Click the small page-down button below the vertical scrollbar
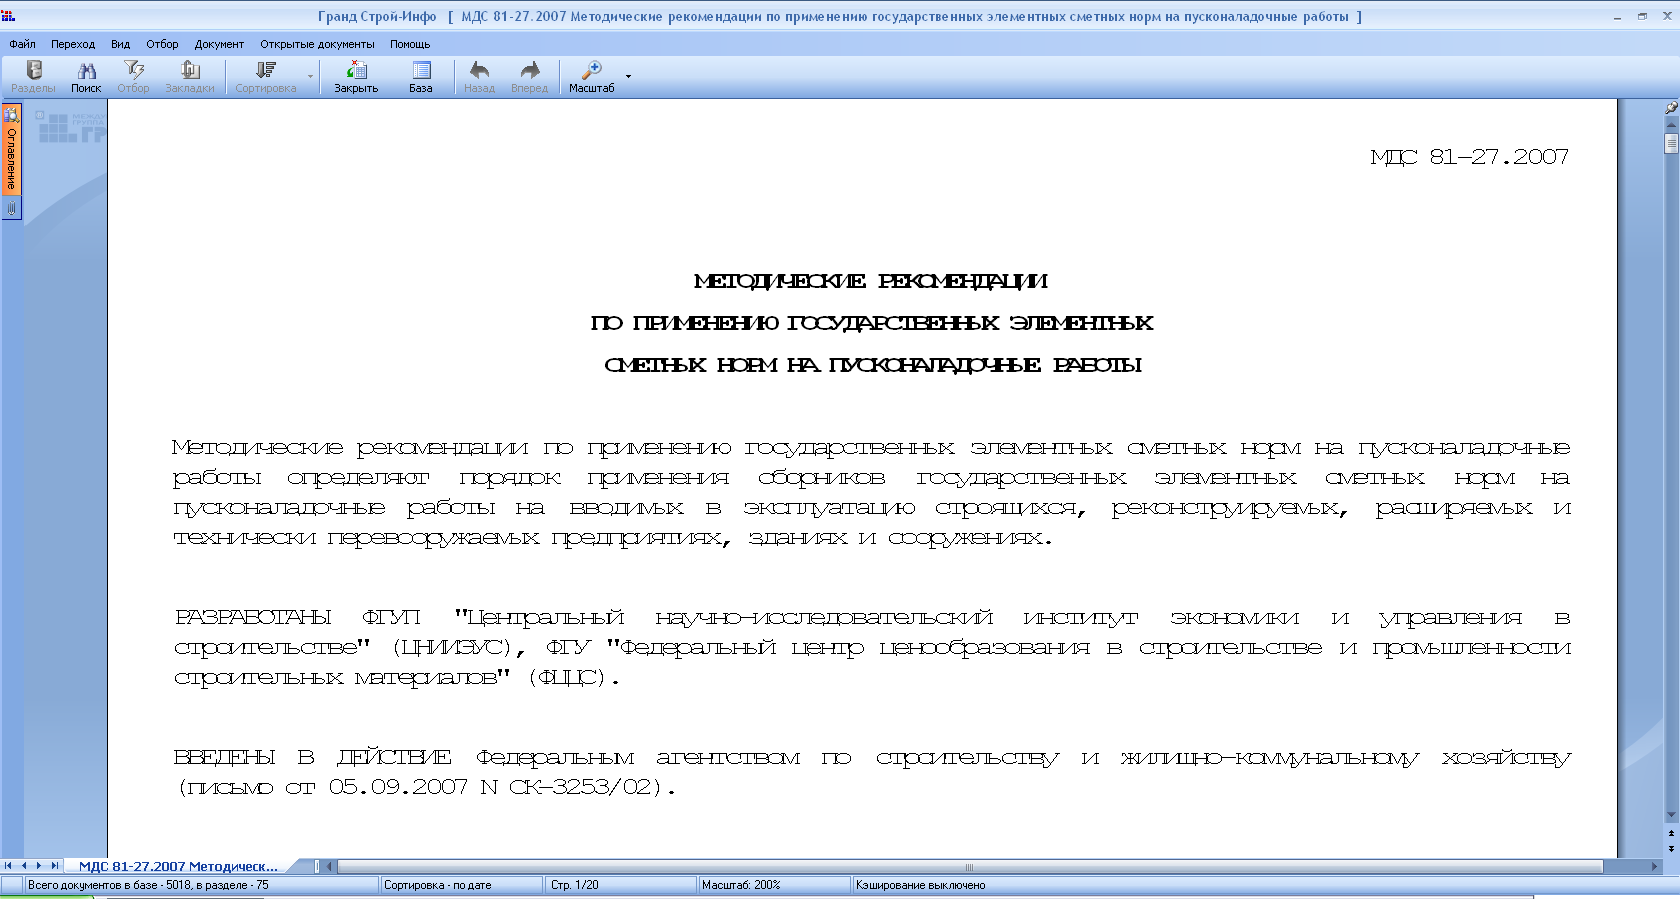Screen dimensions: 1680x899 1671,848
